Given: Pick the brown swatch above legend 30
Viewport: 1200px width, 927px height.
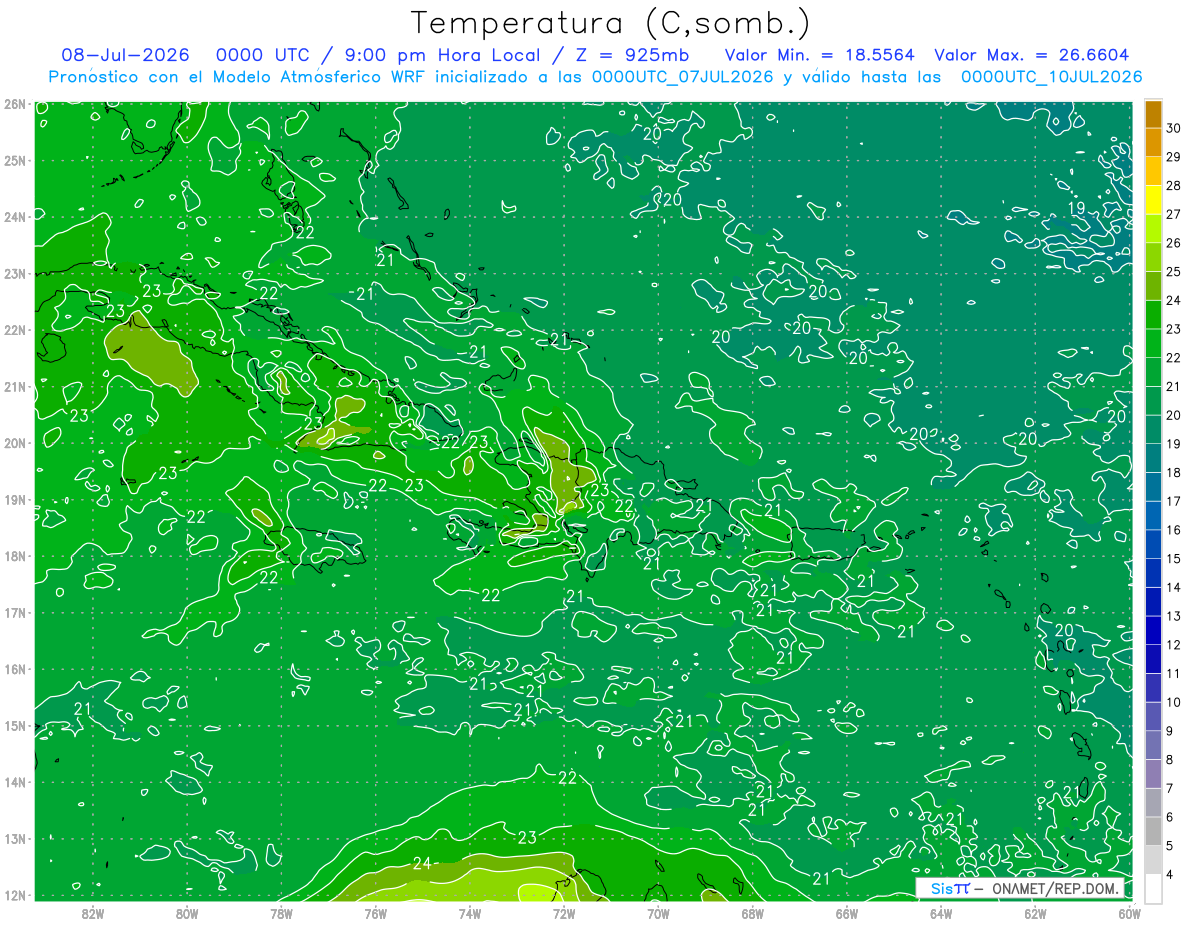Looking at the screenshot, I should tap(1153, 114).
